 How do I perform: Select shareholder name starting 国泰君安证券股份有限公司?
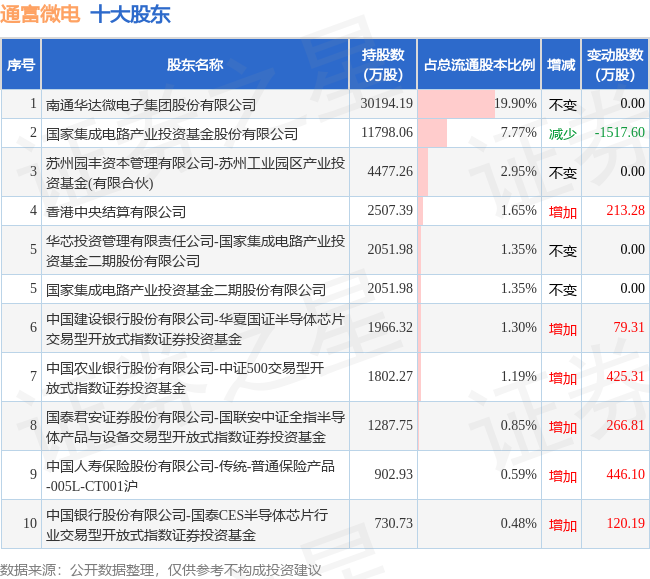[x=195, y=426]
